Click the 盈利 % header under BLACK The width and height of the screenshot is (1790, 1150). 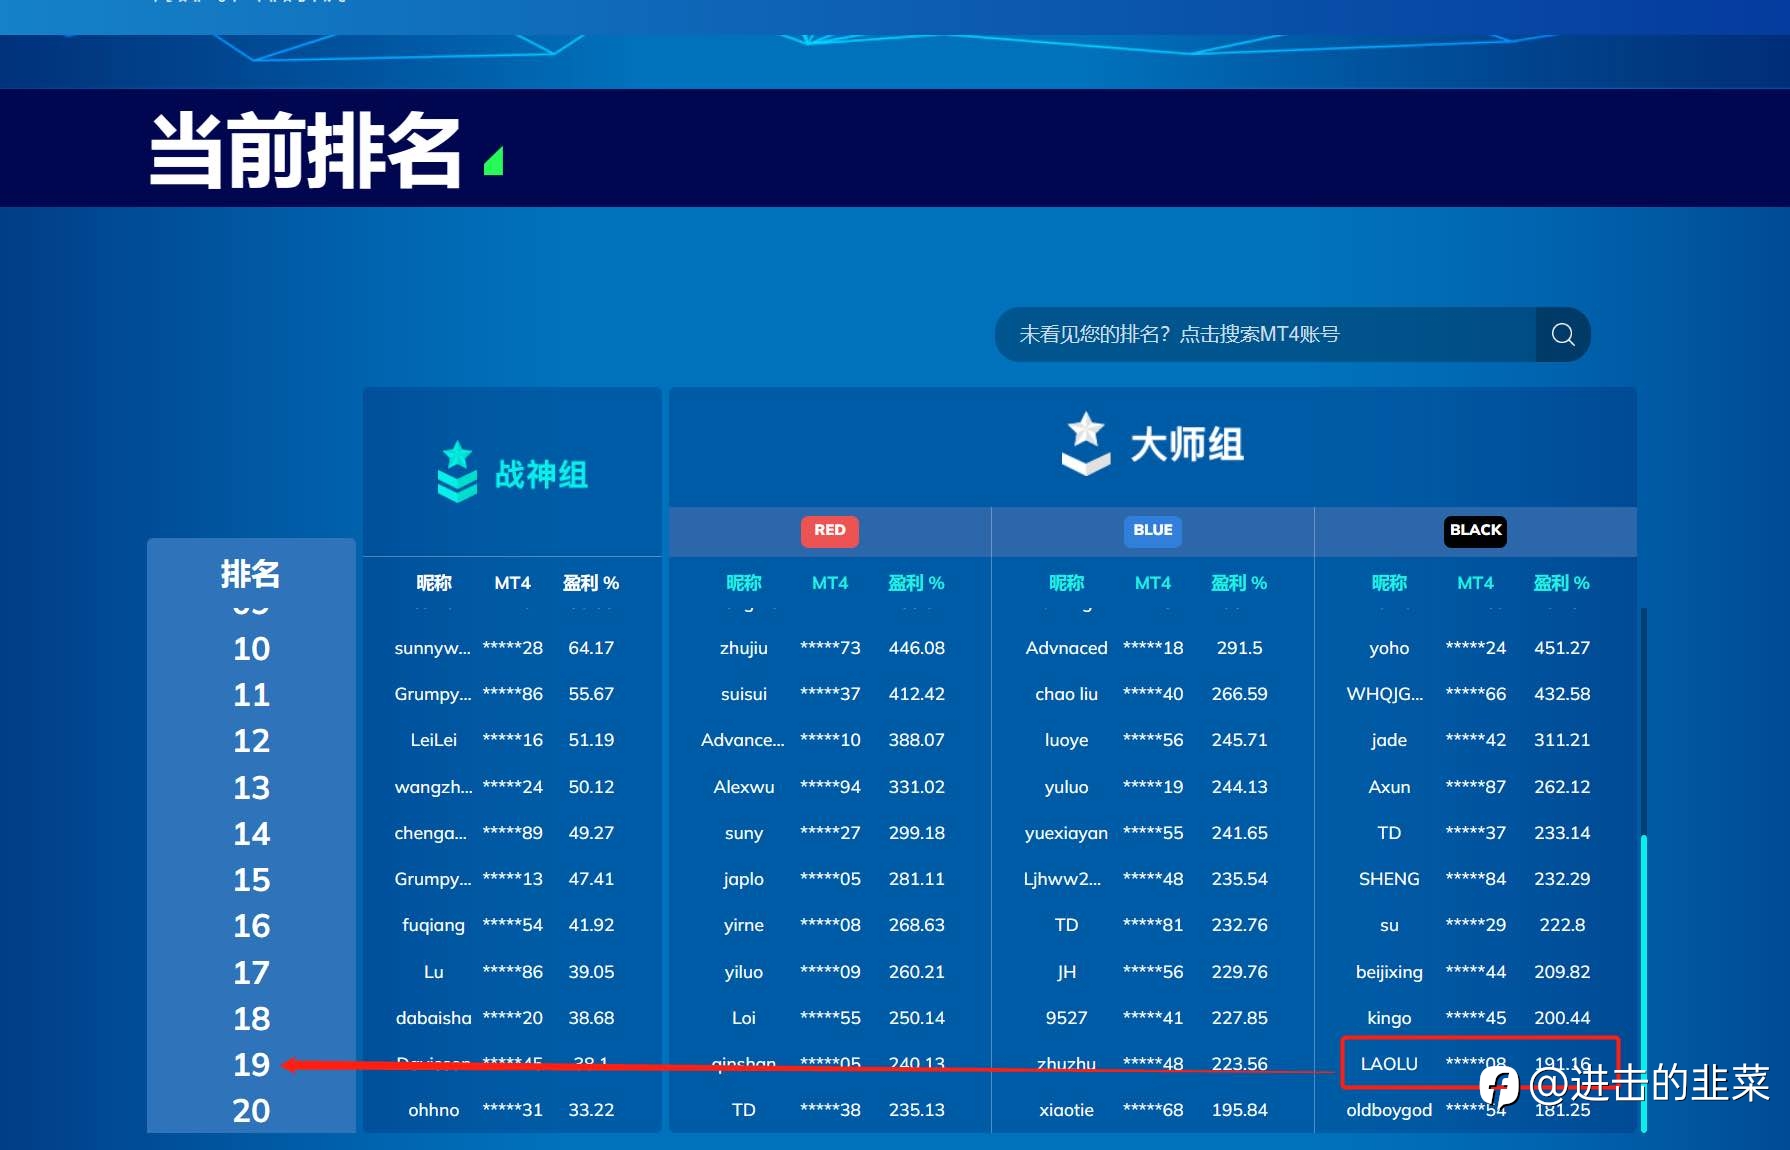(1562, 583)
